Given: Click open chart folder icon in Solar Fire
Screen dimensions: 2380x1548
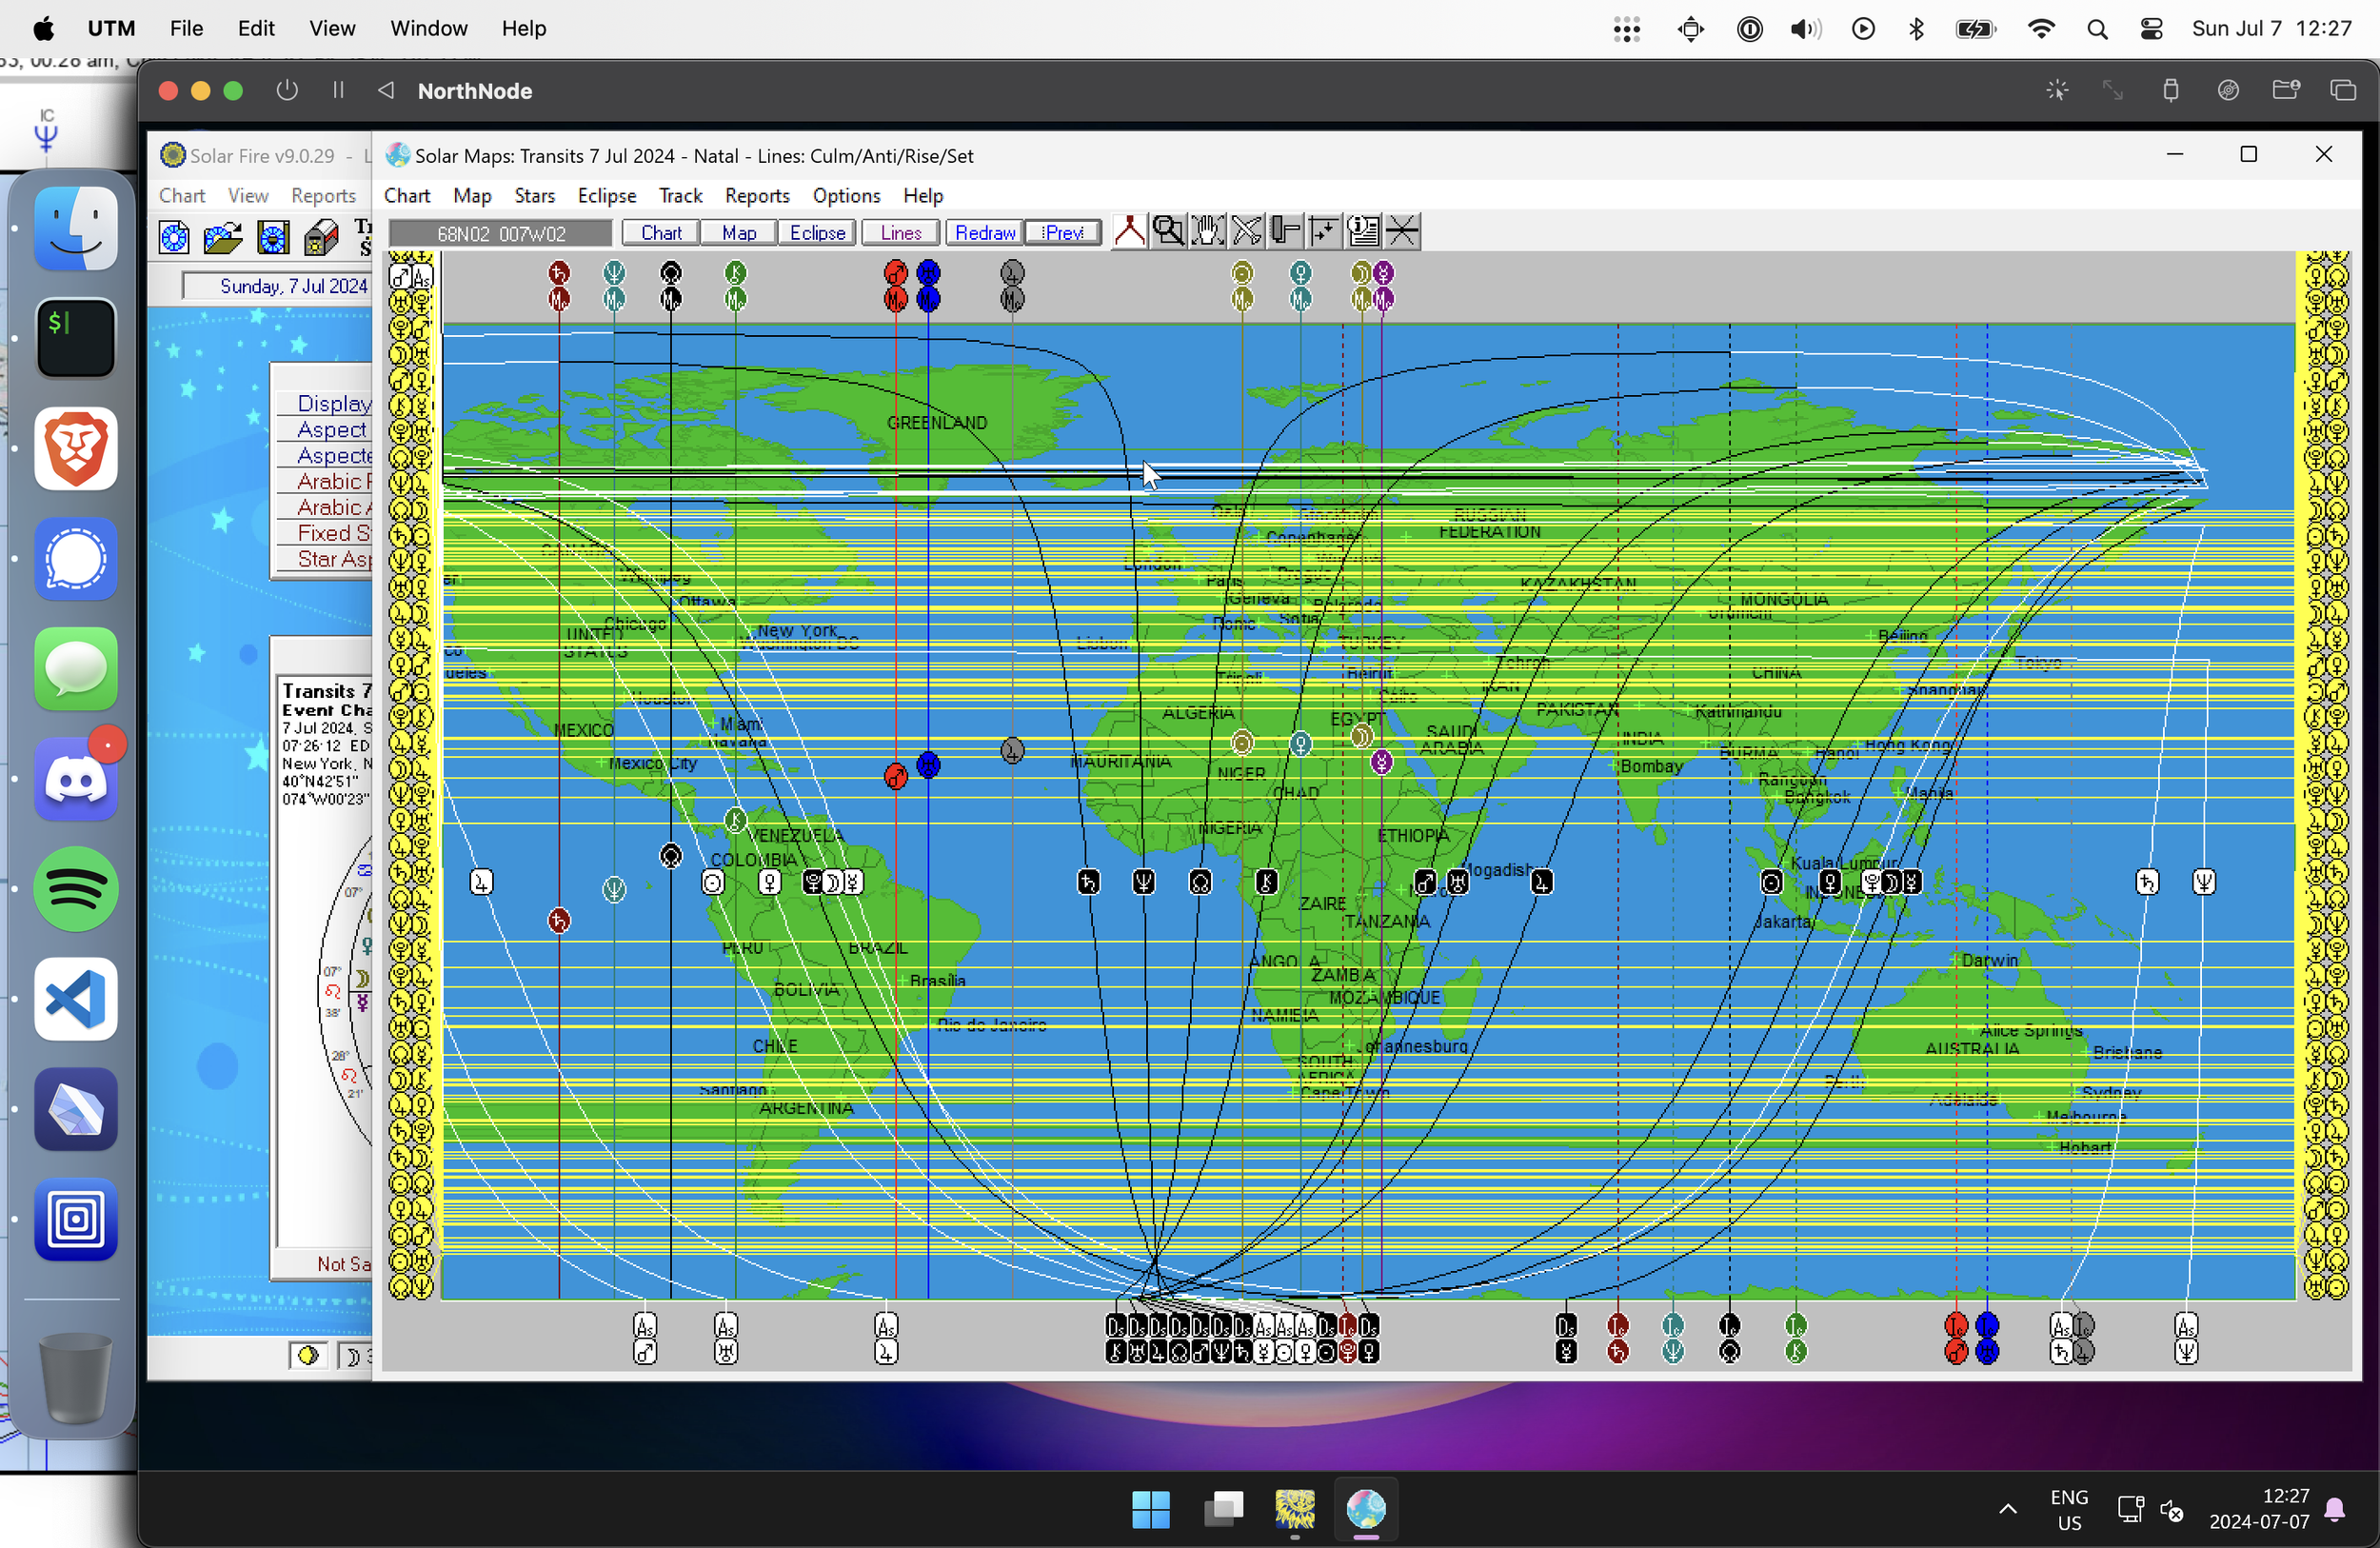Looking at the screenshot, I should pyautogui.click(x=223, y=238).
